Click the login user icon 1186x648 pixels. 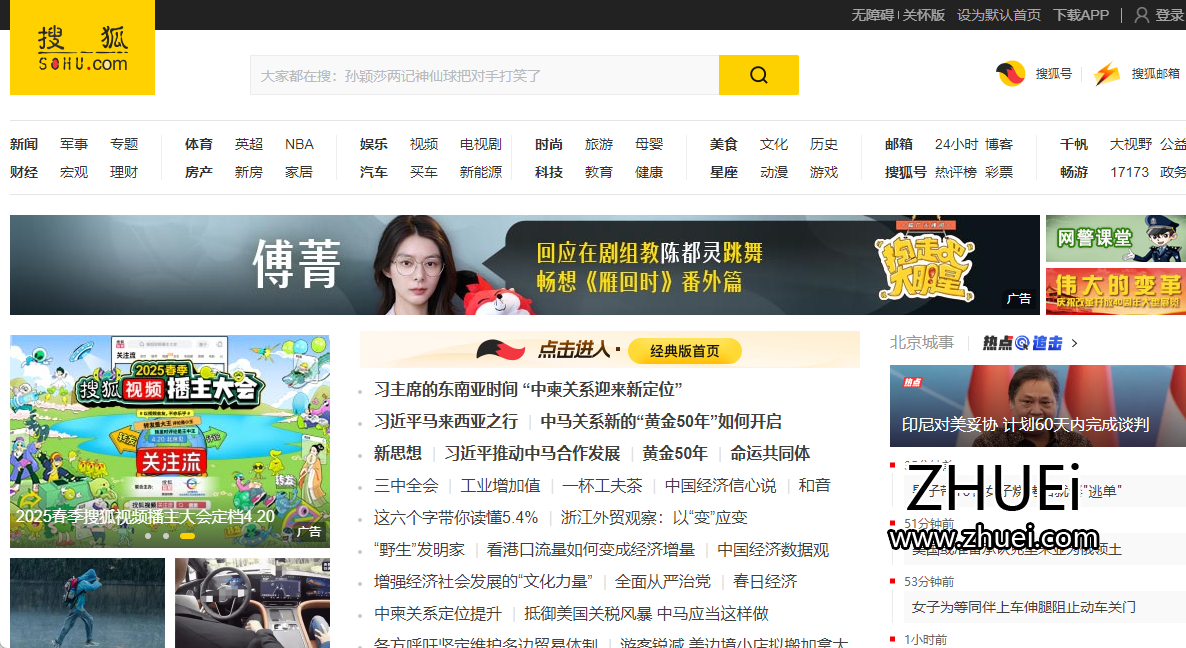(1141, 15)
